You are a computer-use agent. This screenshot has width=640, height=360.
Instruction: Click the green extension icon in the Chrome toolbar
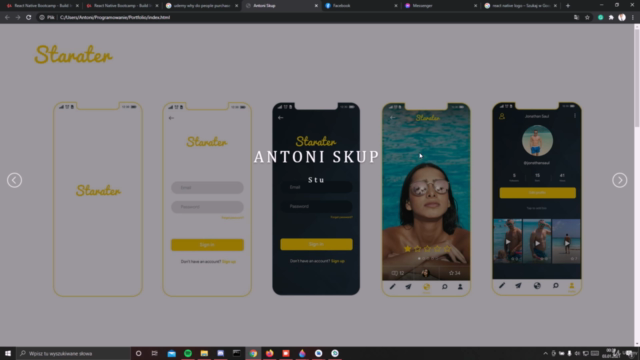pyautogui.click(x=600, y=17)
